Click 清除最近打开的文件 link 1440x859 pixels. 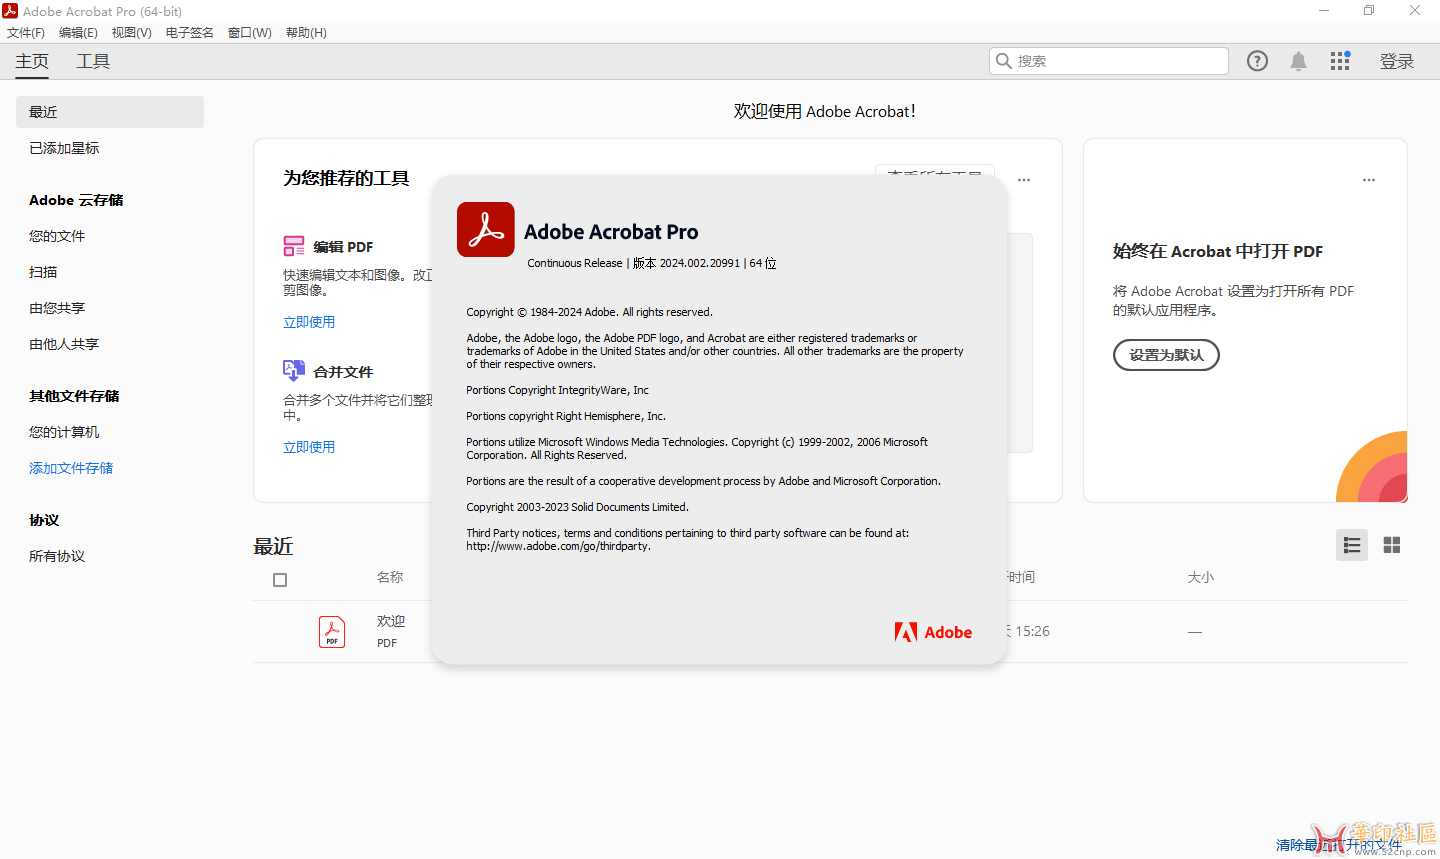pos(1339,845)
